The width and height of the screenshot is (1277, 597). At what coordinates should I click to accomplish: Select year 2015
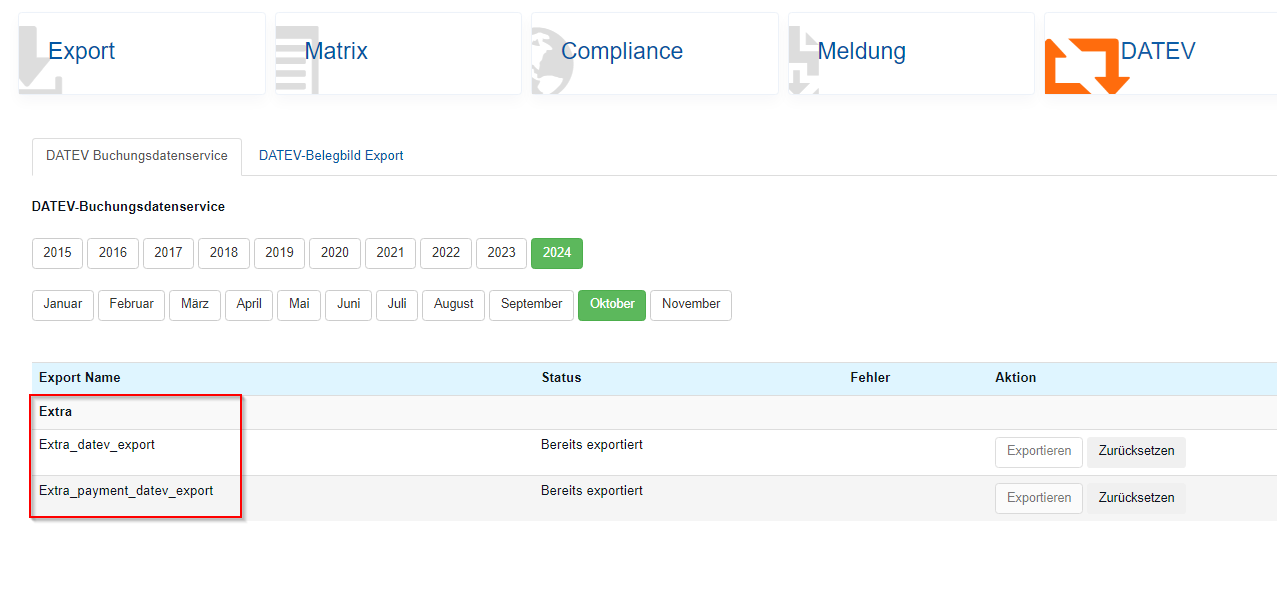[57, 253]
